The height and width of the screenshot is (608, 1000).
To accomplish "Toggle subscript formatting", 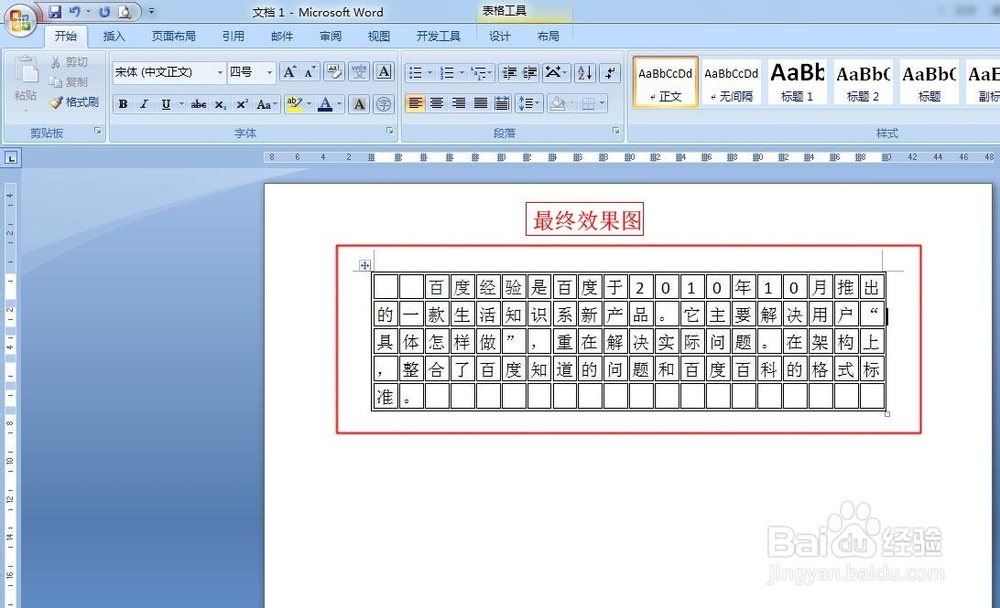I will click(x=220, y=104).
